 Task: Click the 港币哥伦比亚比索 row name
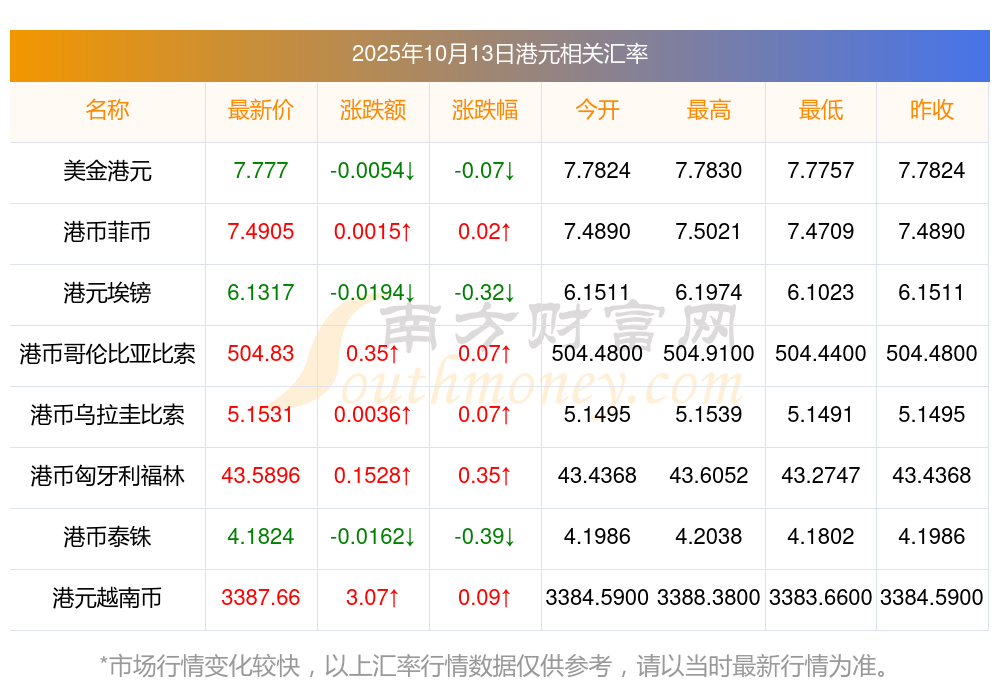click(x=107, y=354)
